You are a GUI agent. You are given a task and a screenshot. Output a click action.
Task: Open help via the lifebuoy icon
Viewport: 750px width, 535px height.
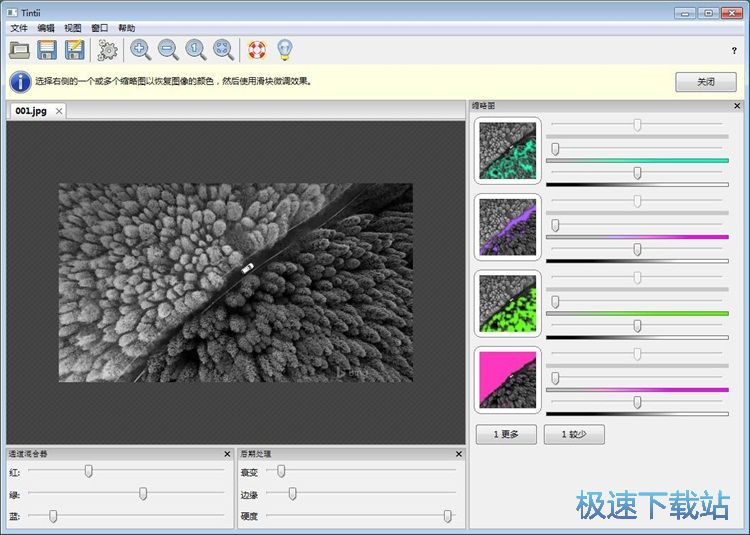[257, 49]
